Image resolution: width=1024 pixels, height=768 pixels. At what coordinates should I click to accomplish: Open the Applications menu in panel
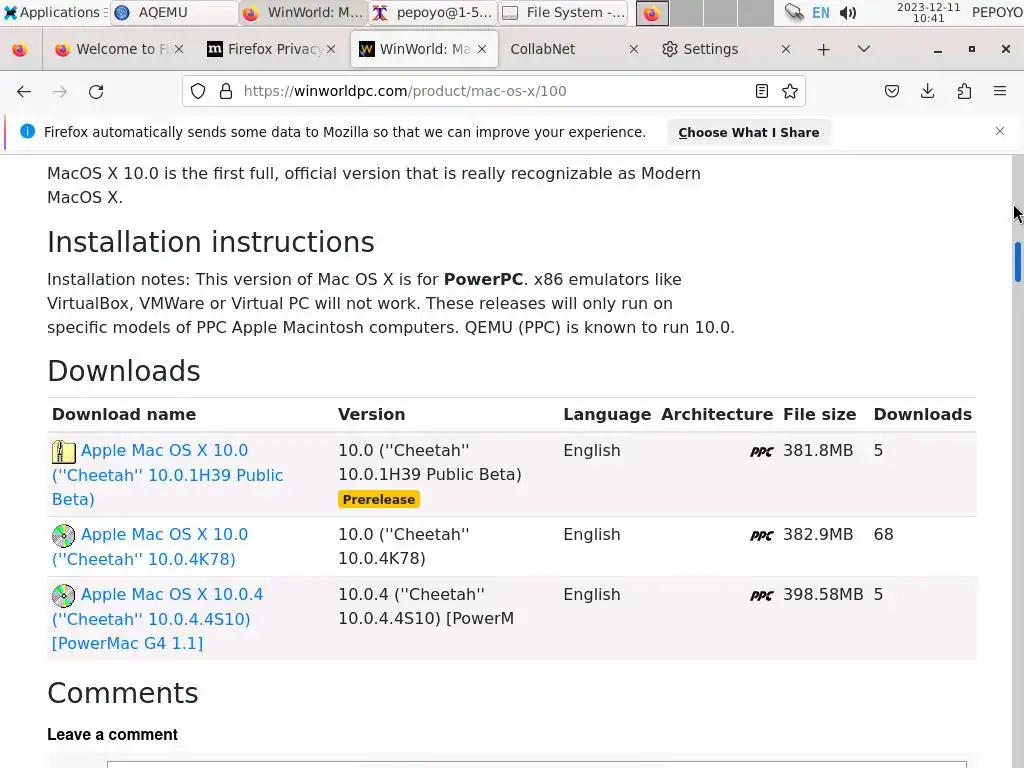(54, 12)
